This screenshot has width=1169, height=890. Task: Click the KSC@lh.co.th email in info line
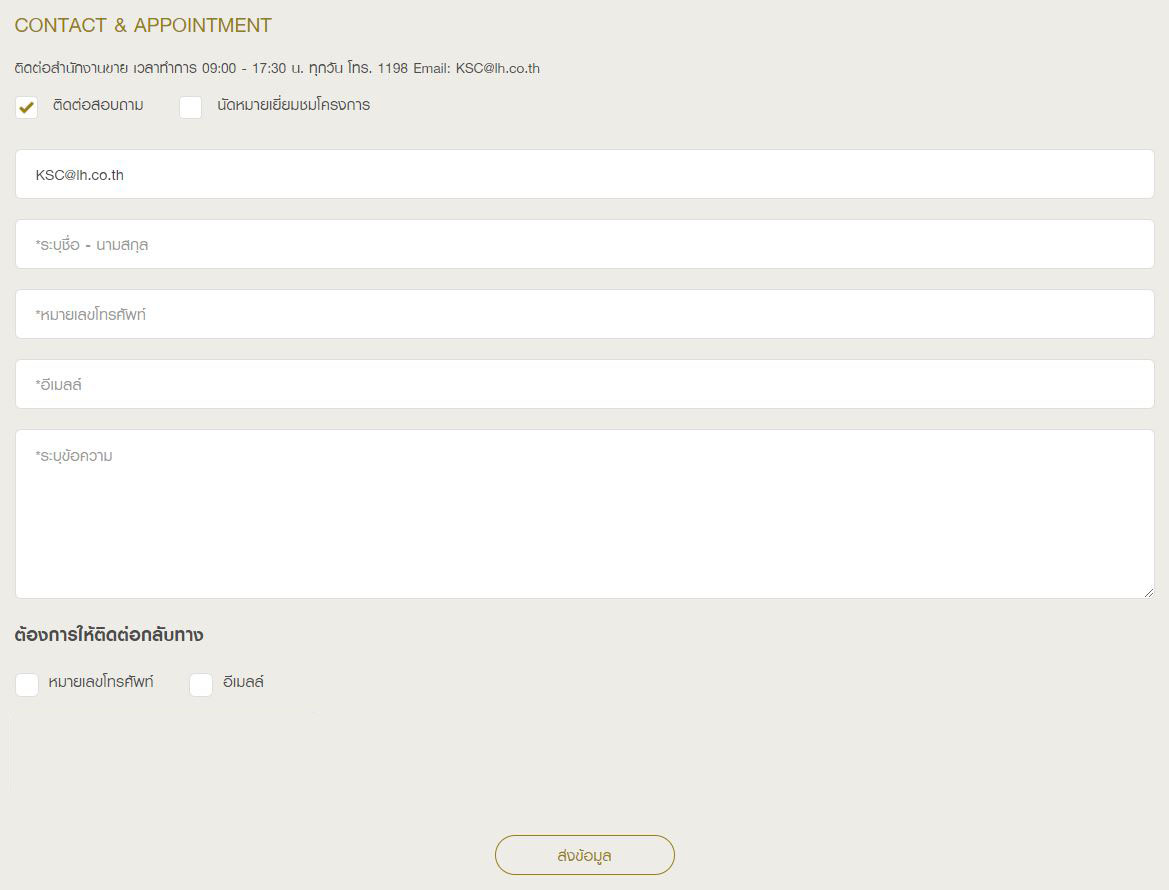coord(497,69)
